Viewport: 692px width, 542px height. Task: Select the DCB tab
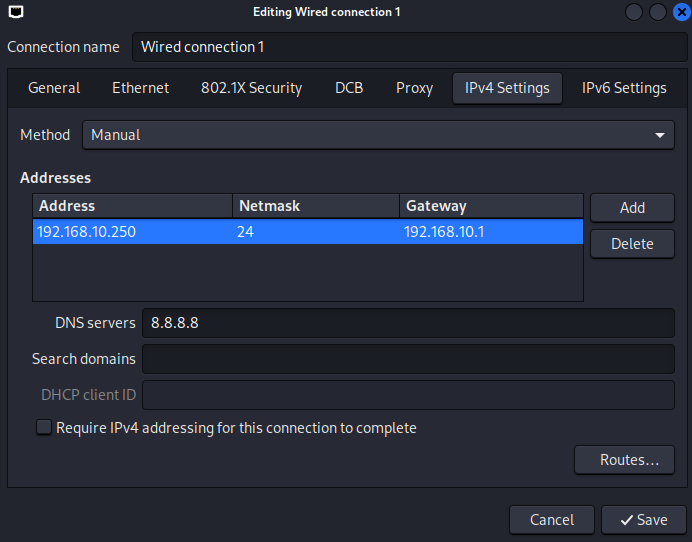(349, 88)
